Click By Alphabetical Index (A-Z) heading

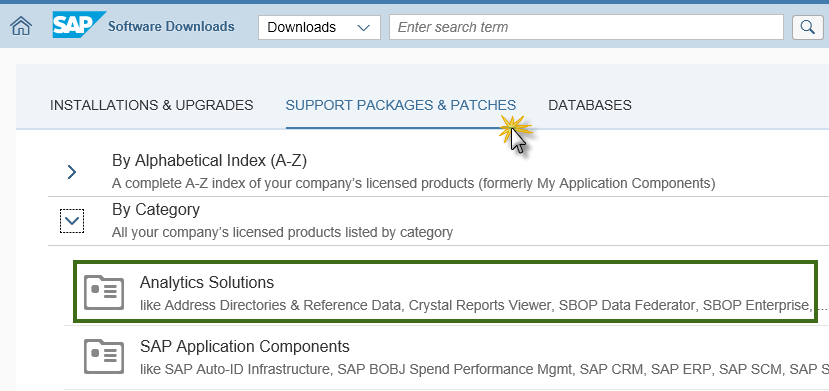pyautogui.click(x=209, y=161)
